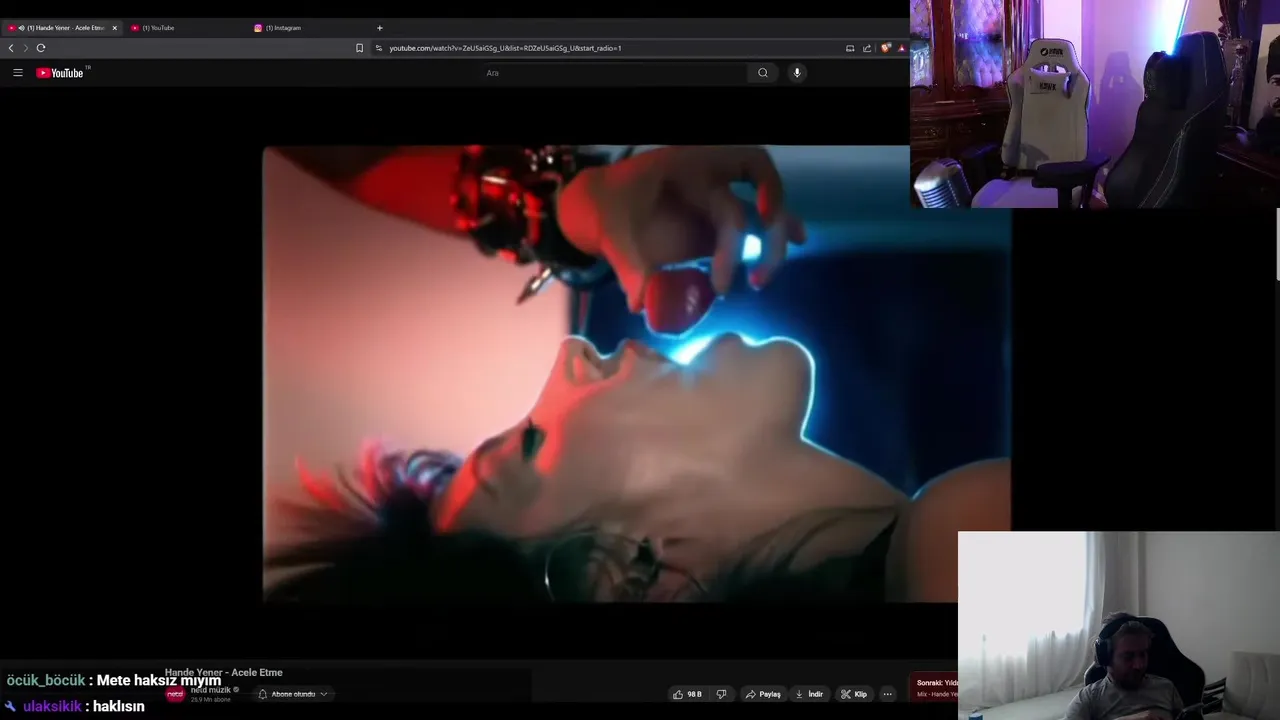Reload the page with the refresh icon
This screenshot has width=1280, height=720.
(x=41, y=48)
